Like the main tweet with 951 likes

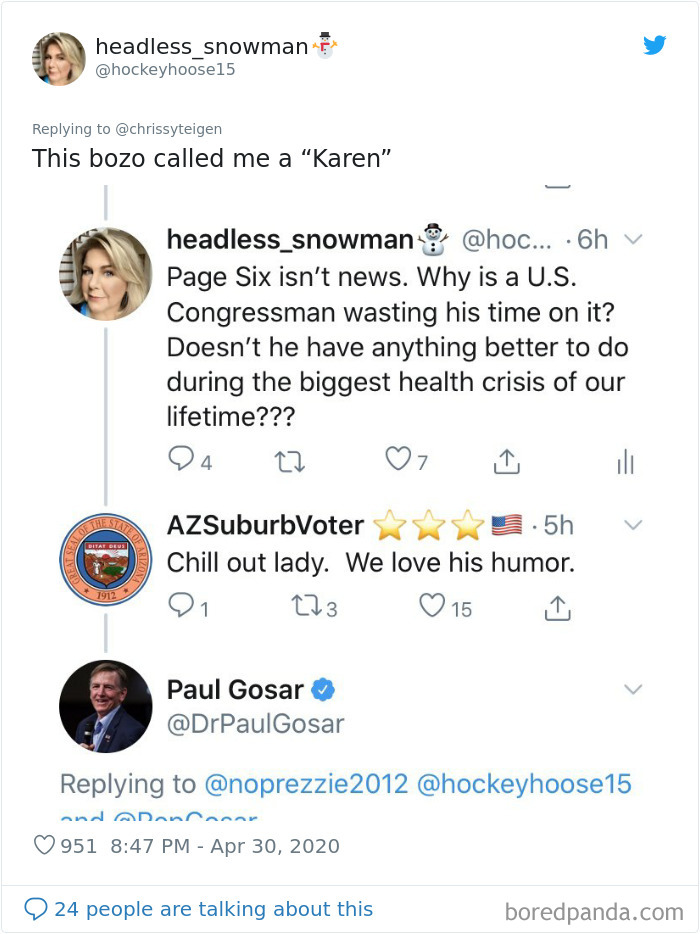(44, 845)
